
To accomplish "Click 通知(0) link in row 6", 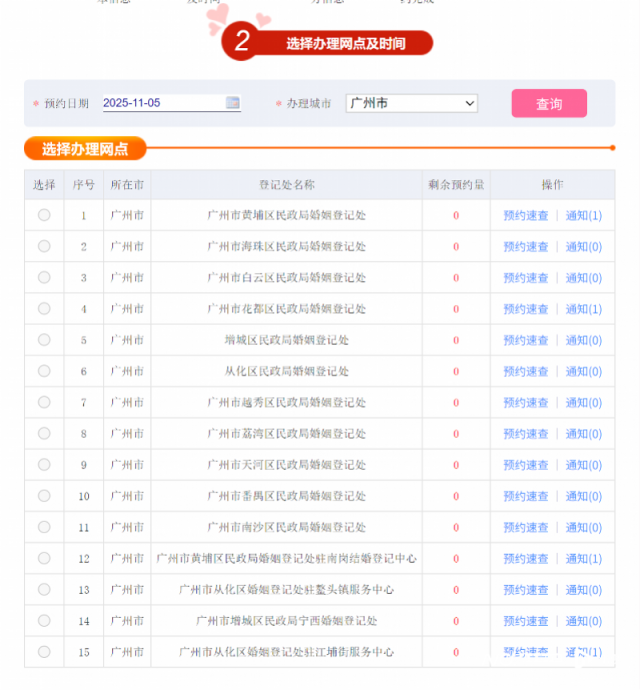I will 583,372.
